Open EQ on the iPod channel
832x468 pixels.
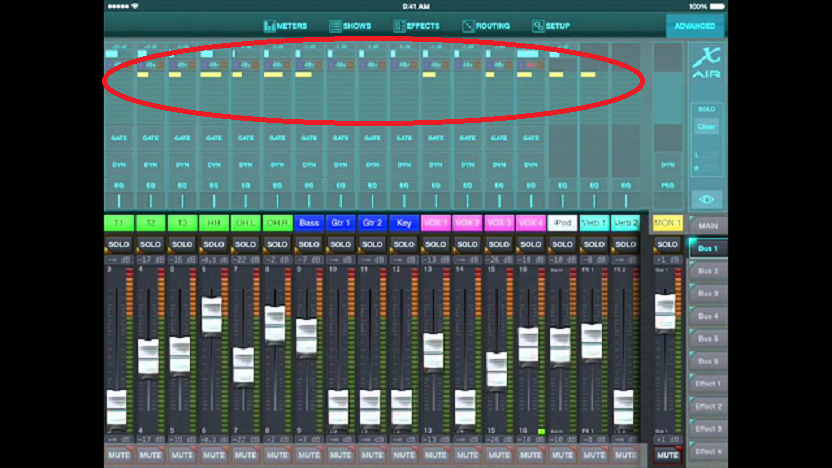[562, 186]
